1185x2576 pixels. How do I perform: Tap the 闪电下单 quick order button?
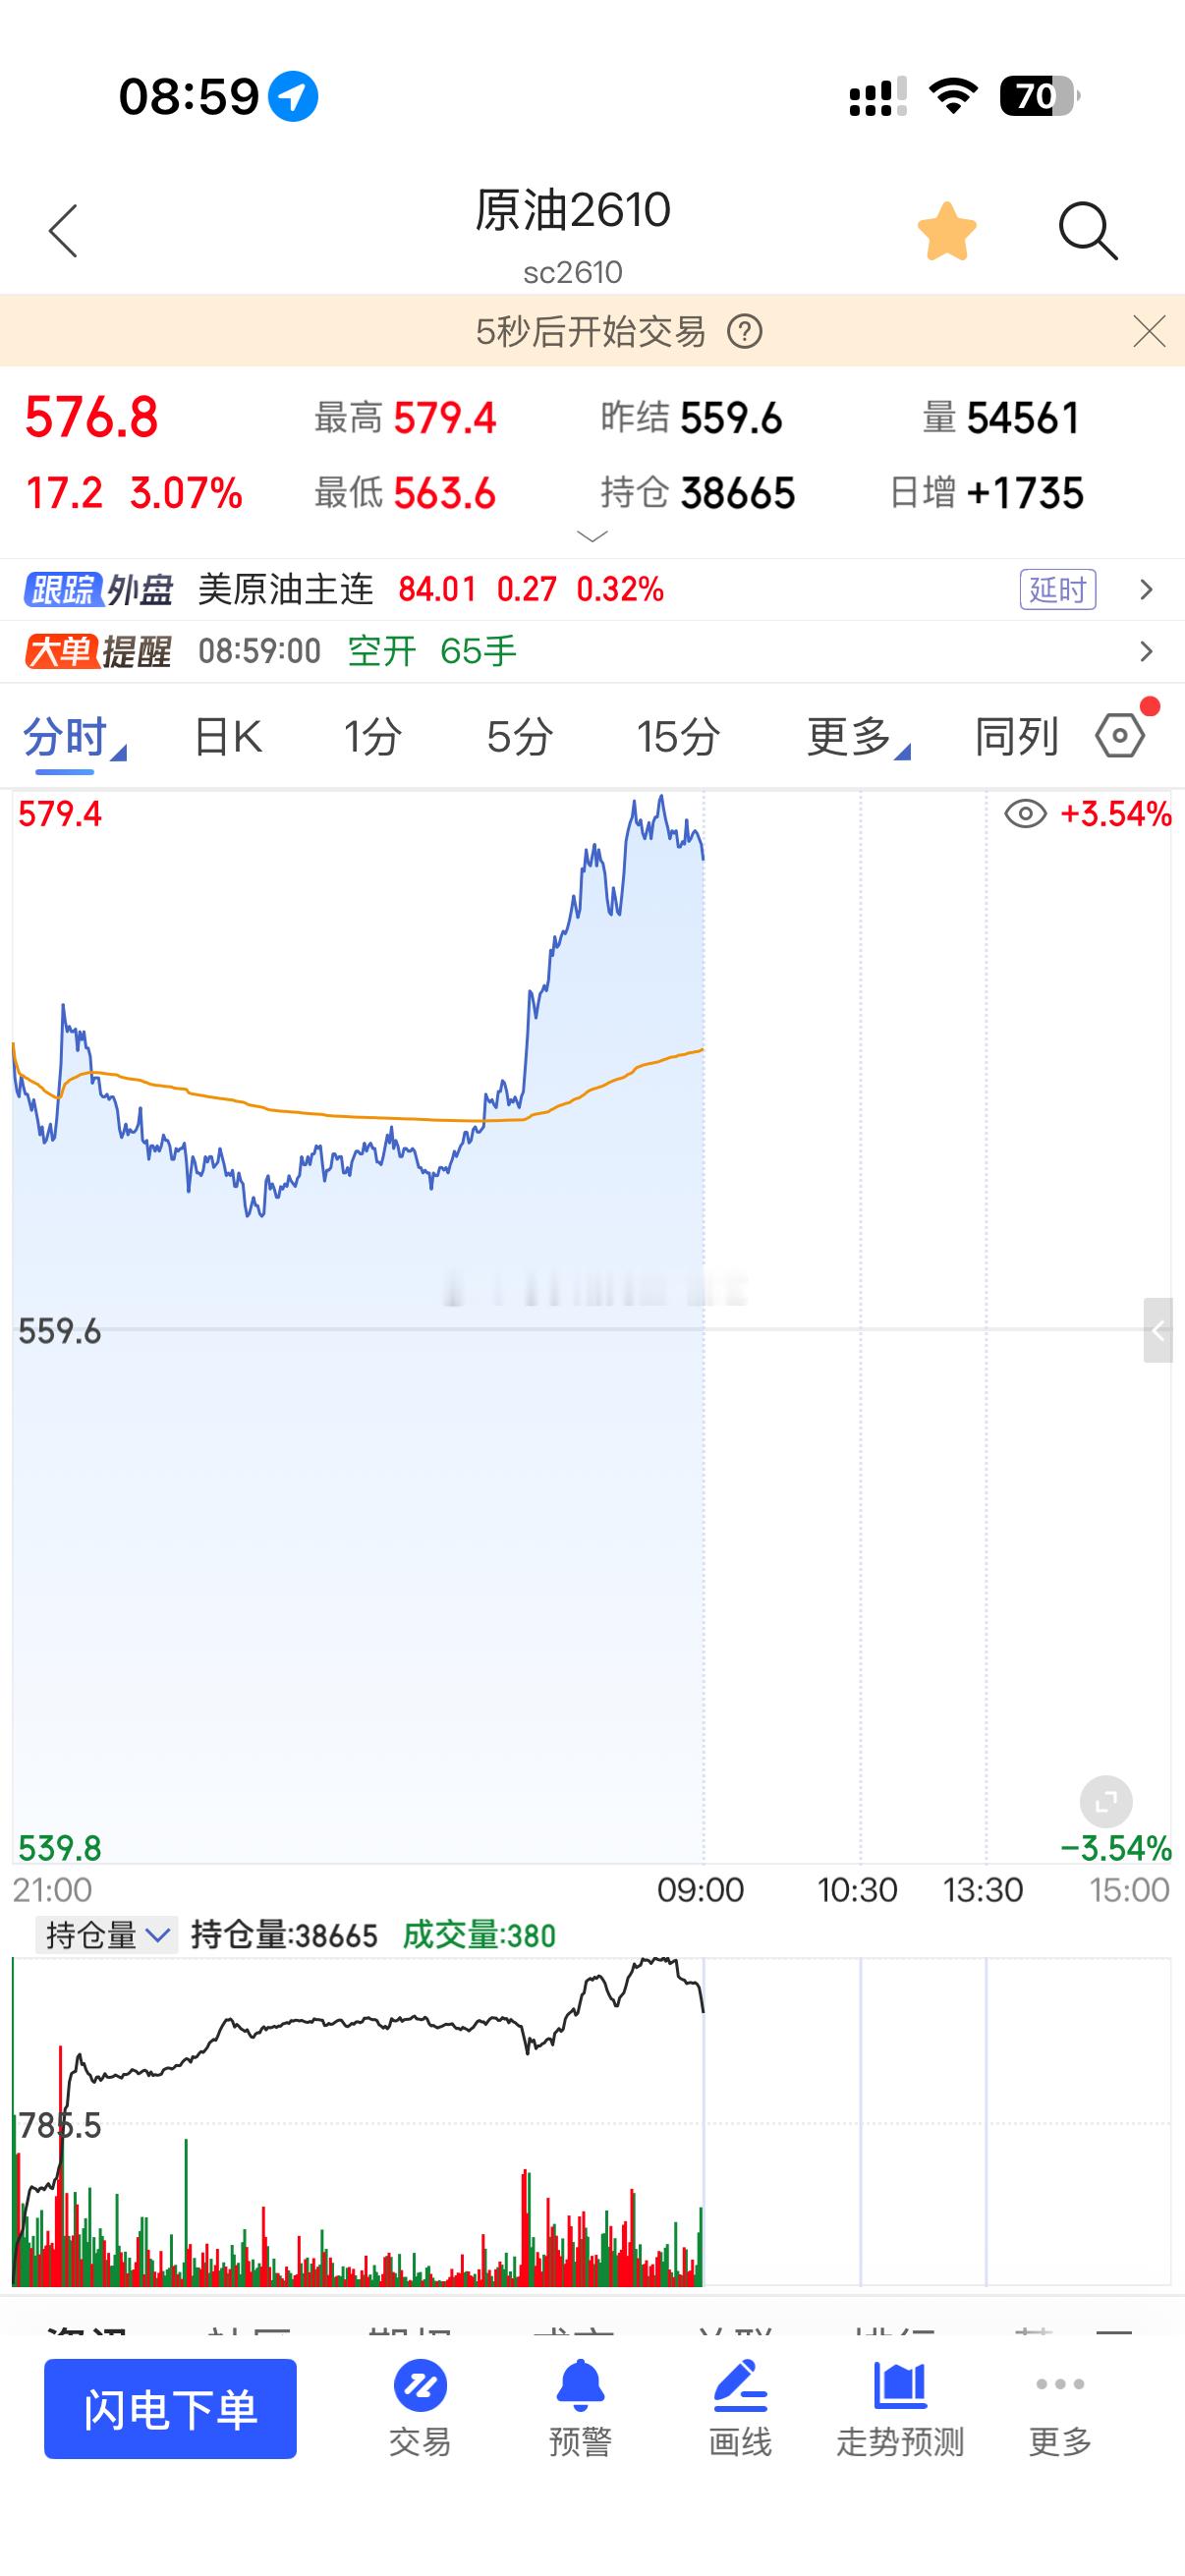tap(170, 2409)
